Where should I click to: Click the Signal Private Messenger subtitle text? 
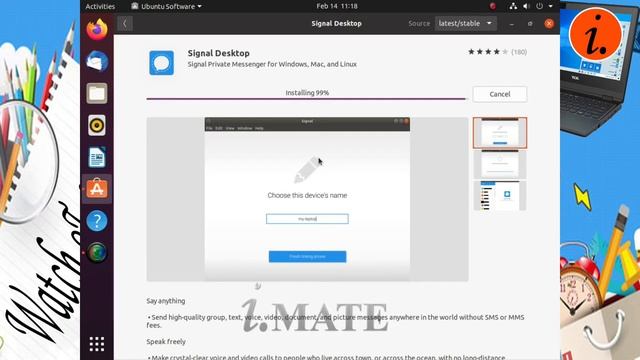tap(272, 64)
